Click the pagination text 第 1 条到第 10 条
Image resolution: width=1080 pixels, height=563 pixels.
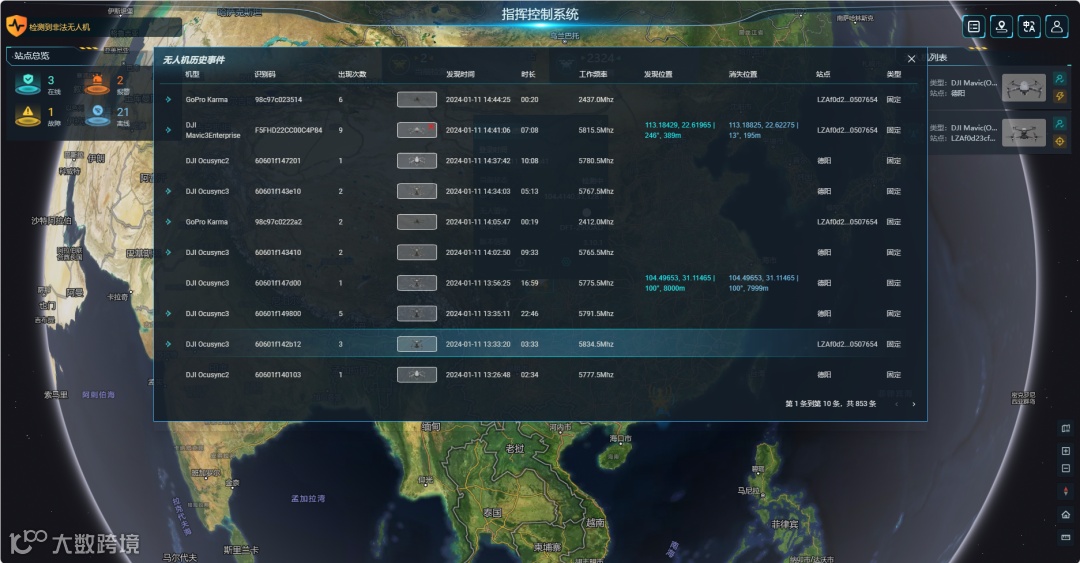(x=831, y=404)
